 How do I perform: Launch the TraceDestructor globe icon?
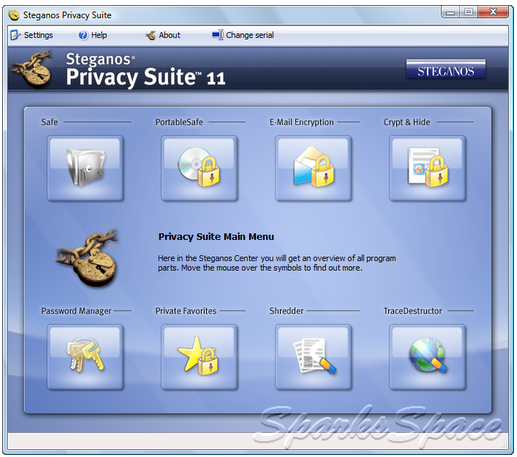428,357
